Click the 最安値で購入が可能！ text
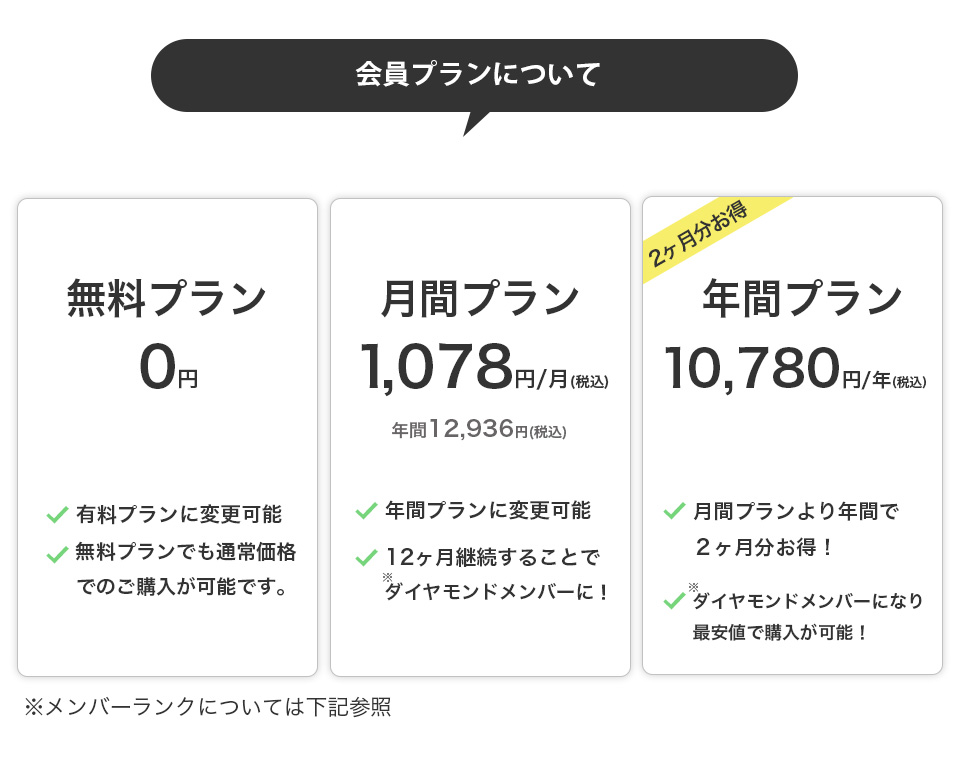Viewport: 960px width, 781px height. (780, 633)
